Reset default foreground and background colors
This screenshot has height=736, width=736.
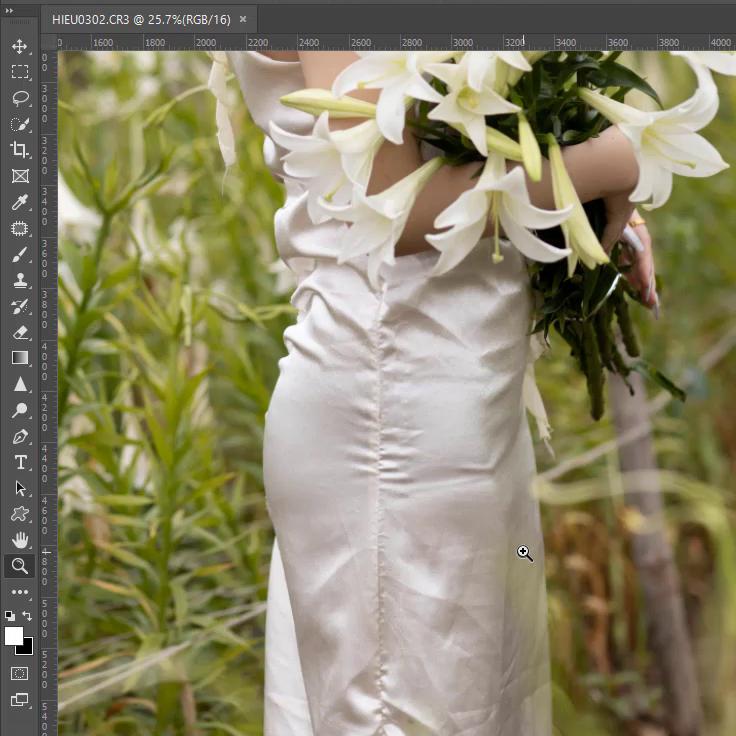click(x=10, y=615)
